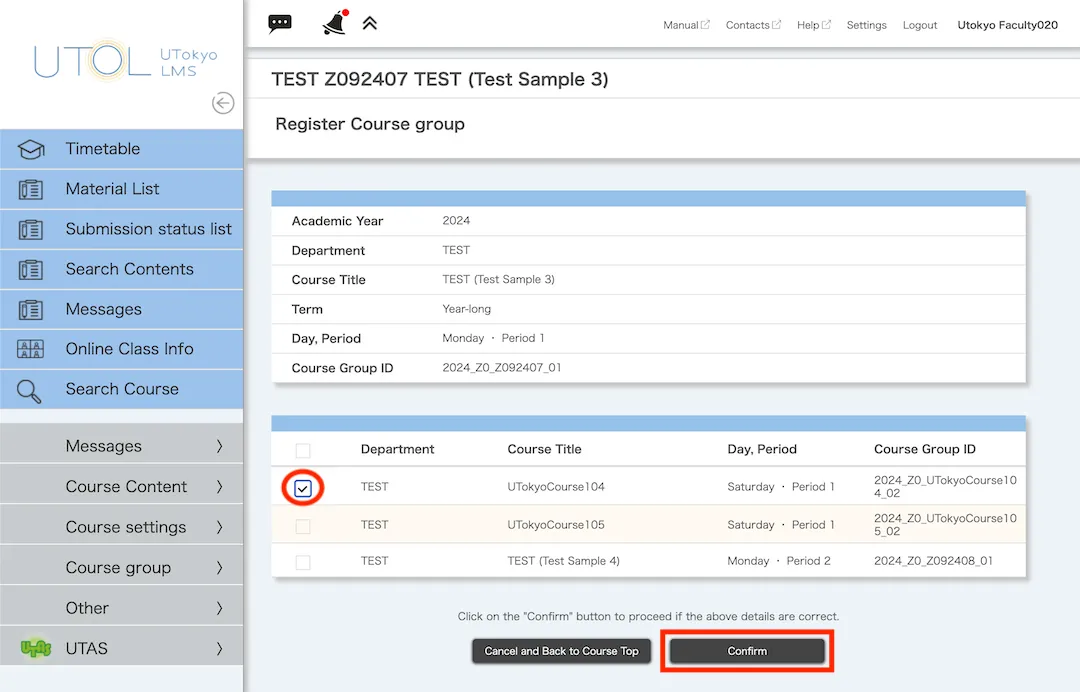The height and width of the screenshot is (692, 1080).
Task: Check the TEST (Test Sample 4) checkbox
Action: point(303,562)
